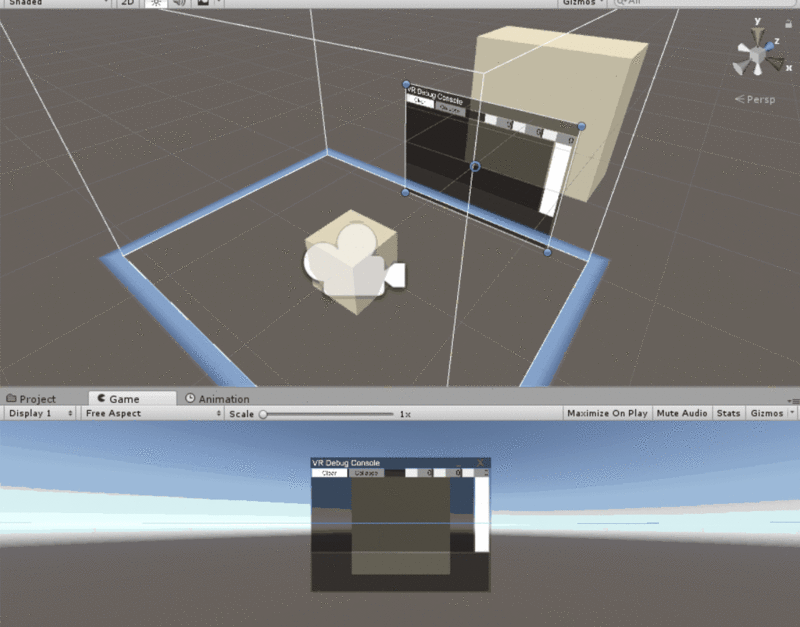Open the Scene view Gizmos dropdown
Viewport: 800px width, 627px height.
(x=582, y=3)
